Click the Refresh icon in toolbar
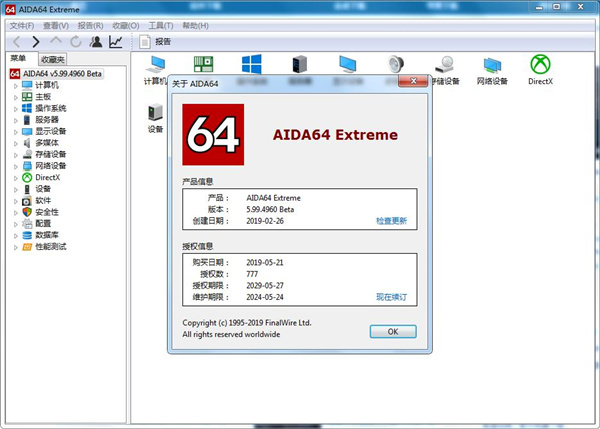This screenshot has width=600, height=429. [x=76, y=42]
